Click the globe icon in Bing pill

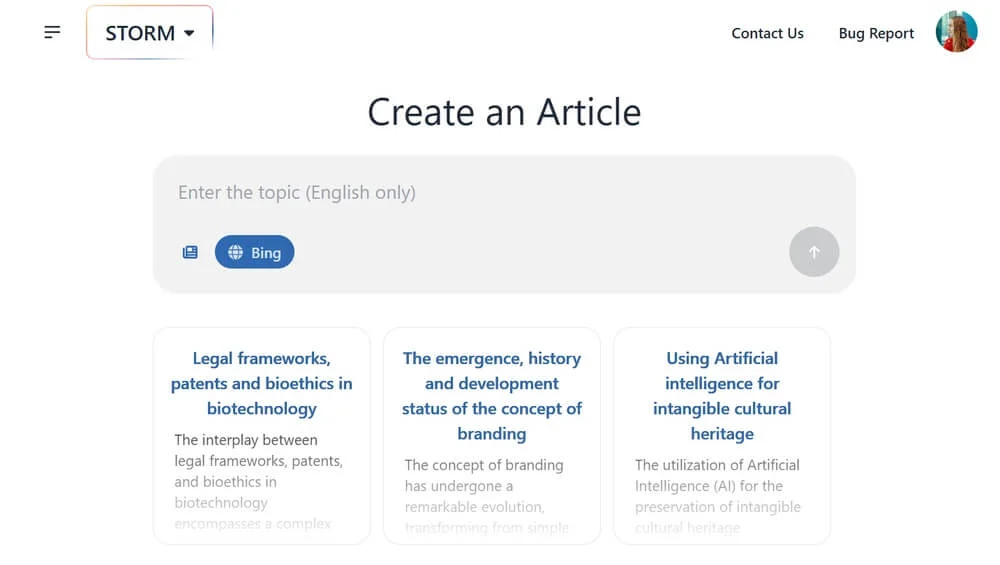coord(236,253)
